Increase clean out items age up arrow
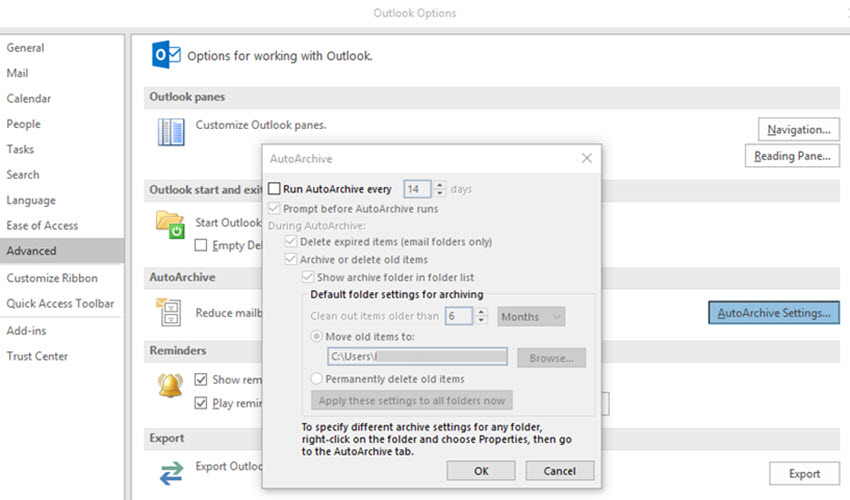This screenshot has width=850, height=500. 481,312
